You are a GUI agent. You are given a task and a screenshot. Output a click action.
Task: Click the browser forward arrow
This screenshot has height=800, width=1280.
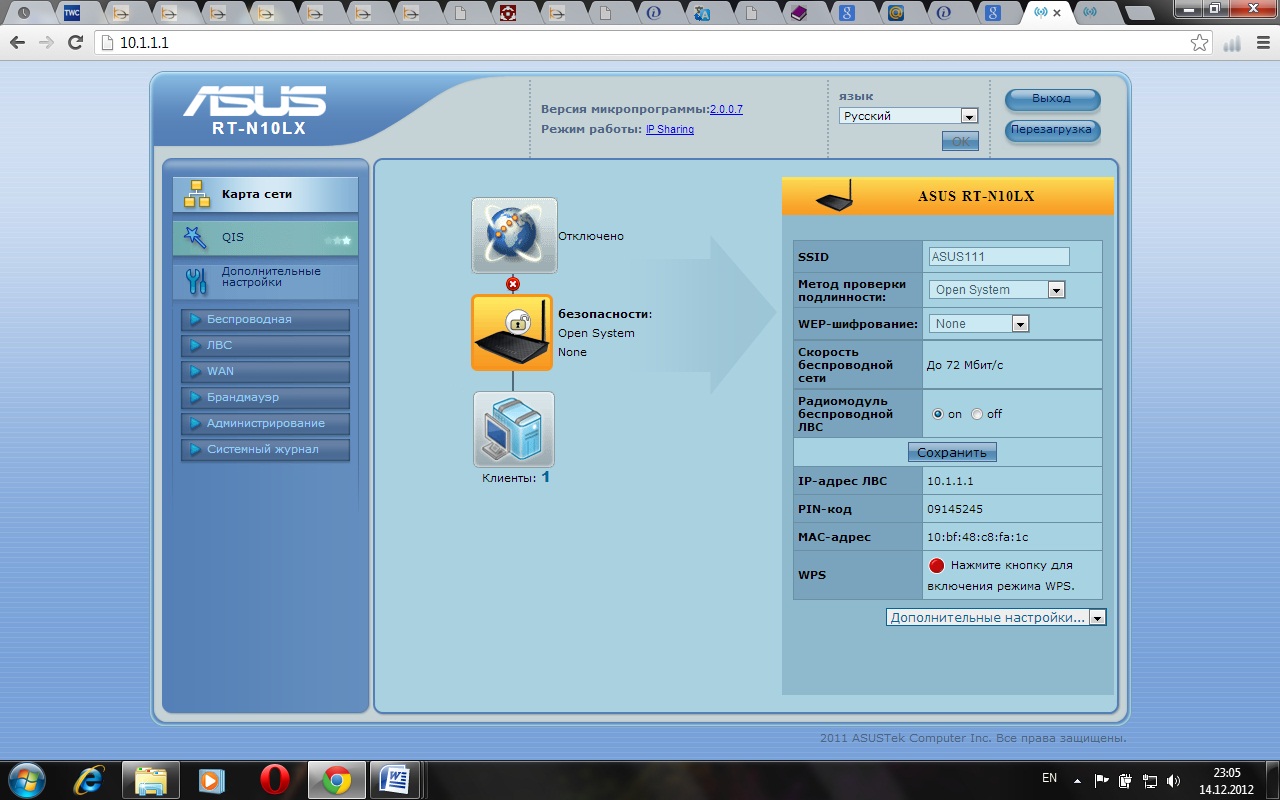pyautogui.click(x=45, y=43)
